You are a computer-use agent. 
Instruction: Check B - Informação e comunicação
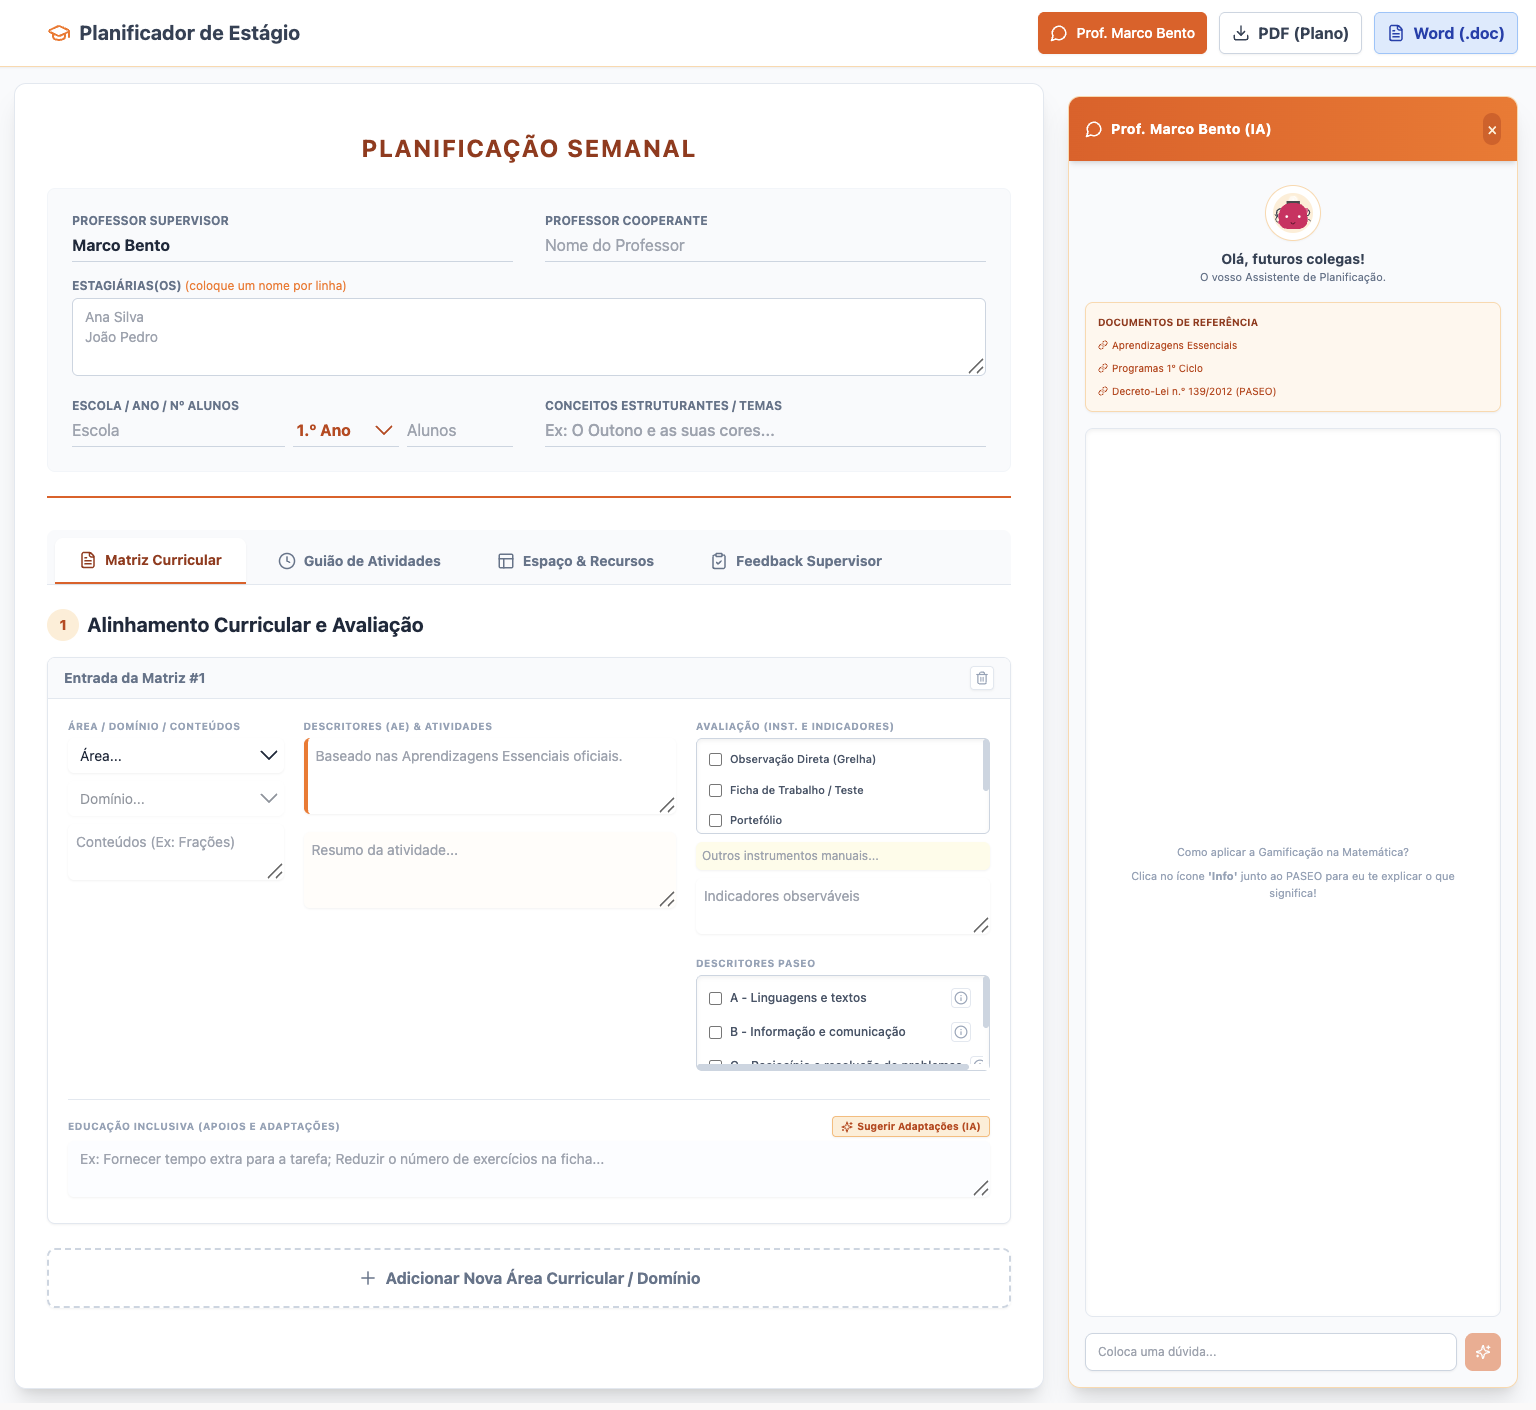pyautogui.click(x=715, y=1032)
